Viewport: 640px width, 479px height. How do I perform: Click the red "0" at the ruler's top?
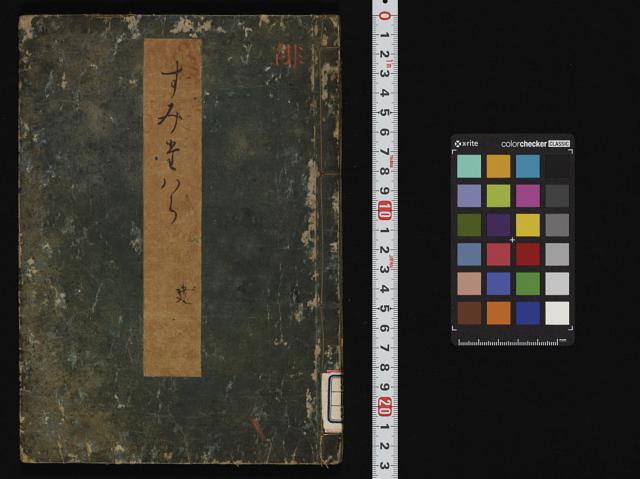385,16
